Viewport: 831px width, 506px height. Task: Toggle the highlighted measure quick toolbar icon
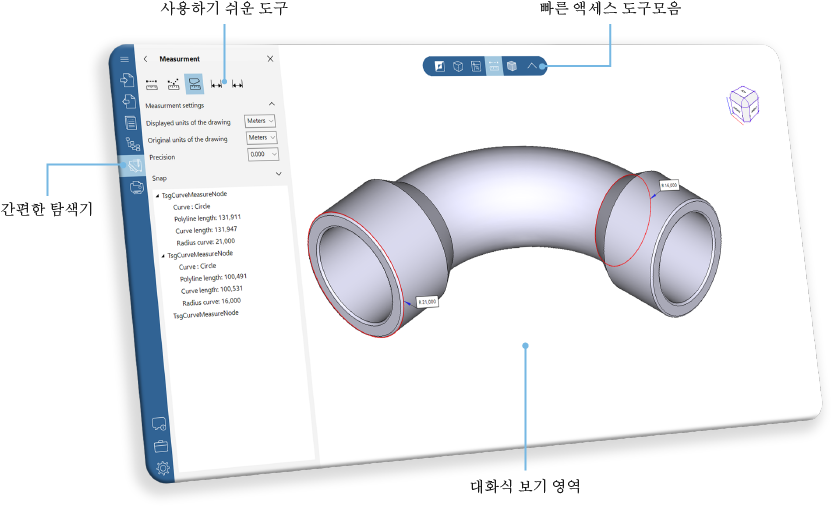coord(494,66)
